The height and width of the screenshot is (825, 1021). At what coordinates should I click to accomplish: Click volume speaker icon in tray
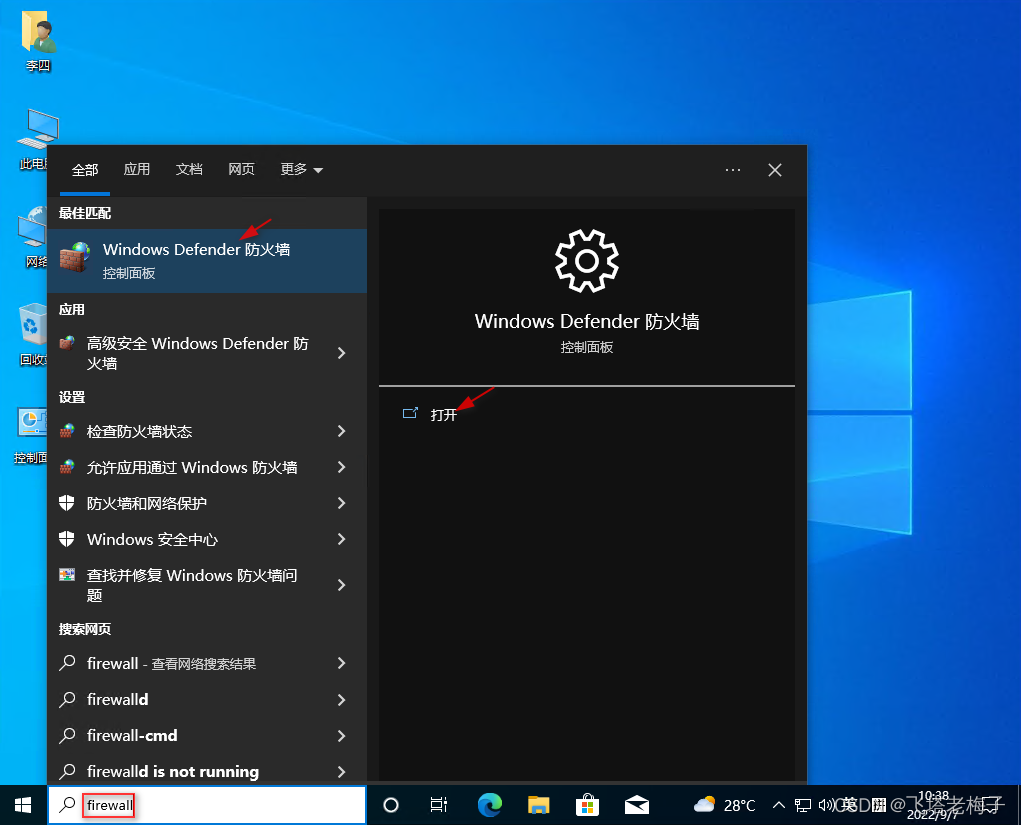click(x=826, y=805)
